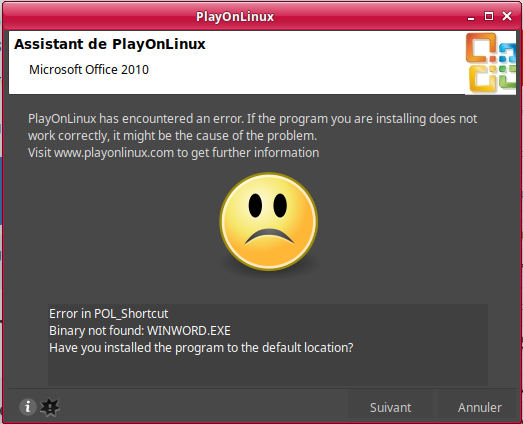Maximize the PlayOnLinux window
Image resolution: width=523 pixels, height=424 pixels.
pos(489,16)
